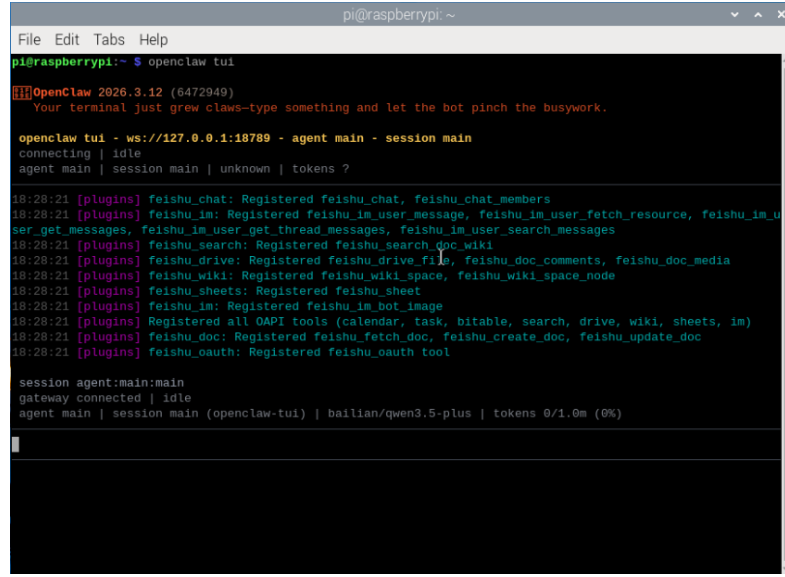Click the window minimize chevron icon
The image size is (785, 577).
pyautogui.click(x=734, y=15)
